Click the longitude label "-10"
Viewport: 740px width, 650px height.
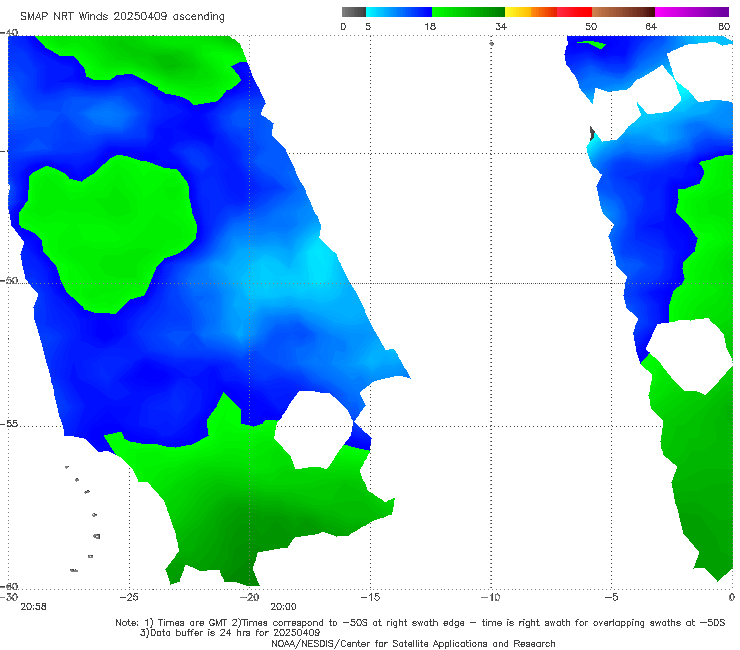[x=490, y=597]
